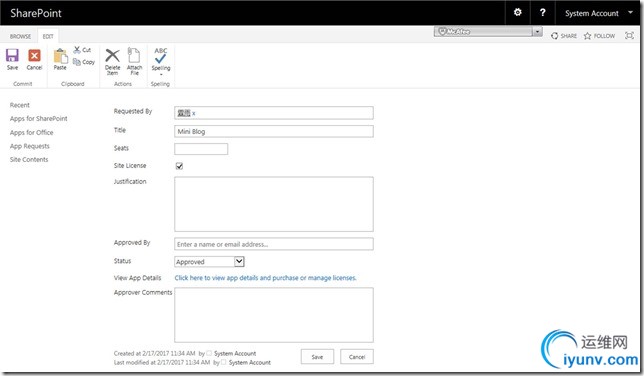
Task: Expand the Status dropdown showing Approved
Action: click(239, 261)
